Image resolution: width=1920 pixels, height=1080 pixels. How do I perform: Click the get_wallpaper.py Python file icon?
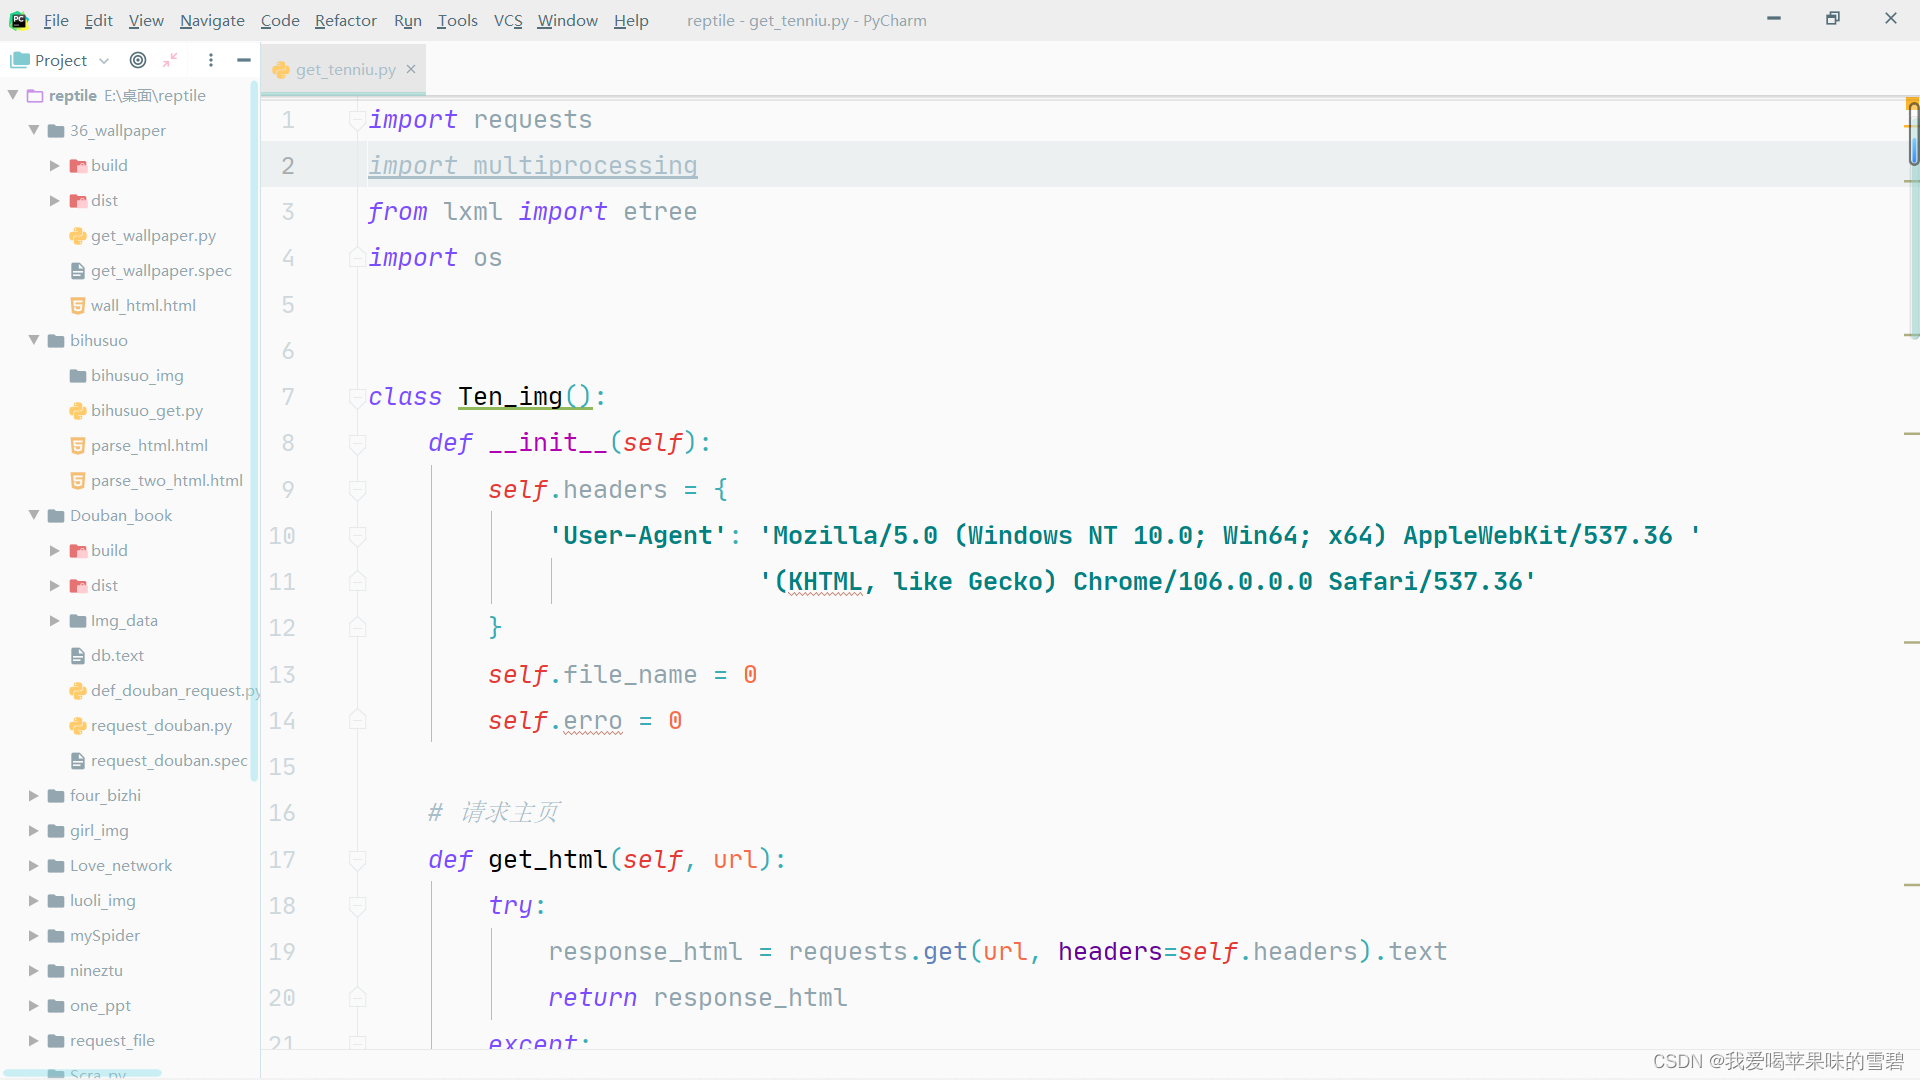click(x=78, y=236)
